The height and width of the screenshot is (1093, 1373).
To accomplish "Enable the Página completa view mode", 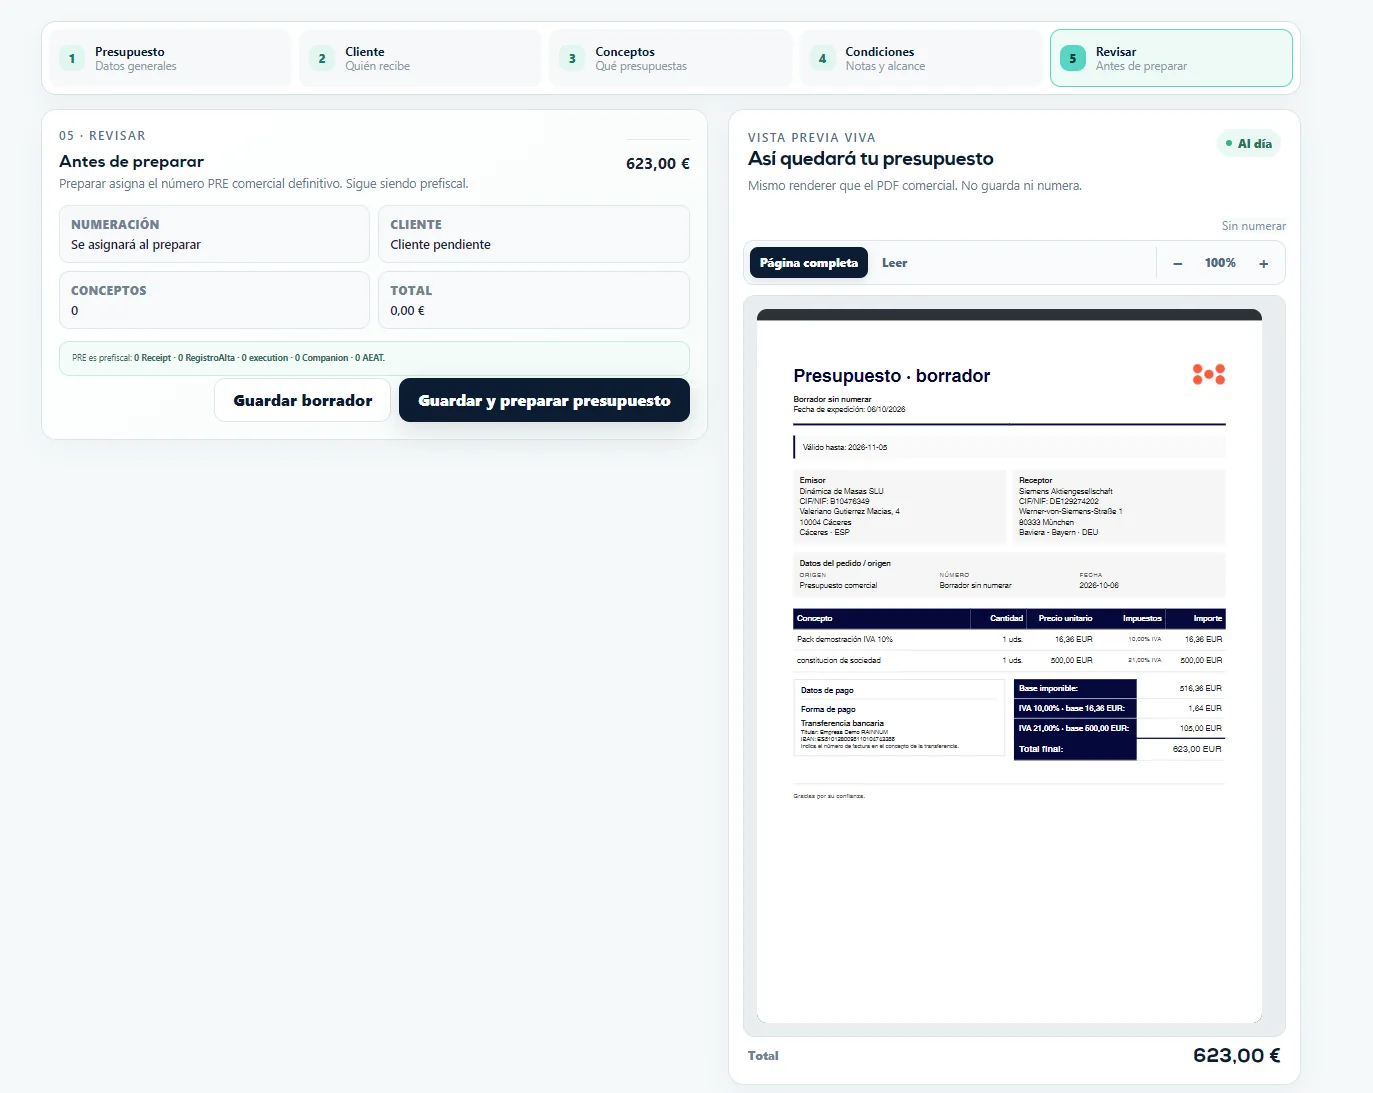I will pos(809,263).
